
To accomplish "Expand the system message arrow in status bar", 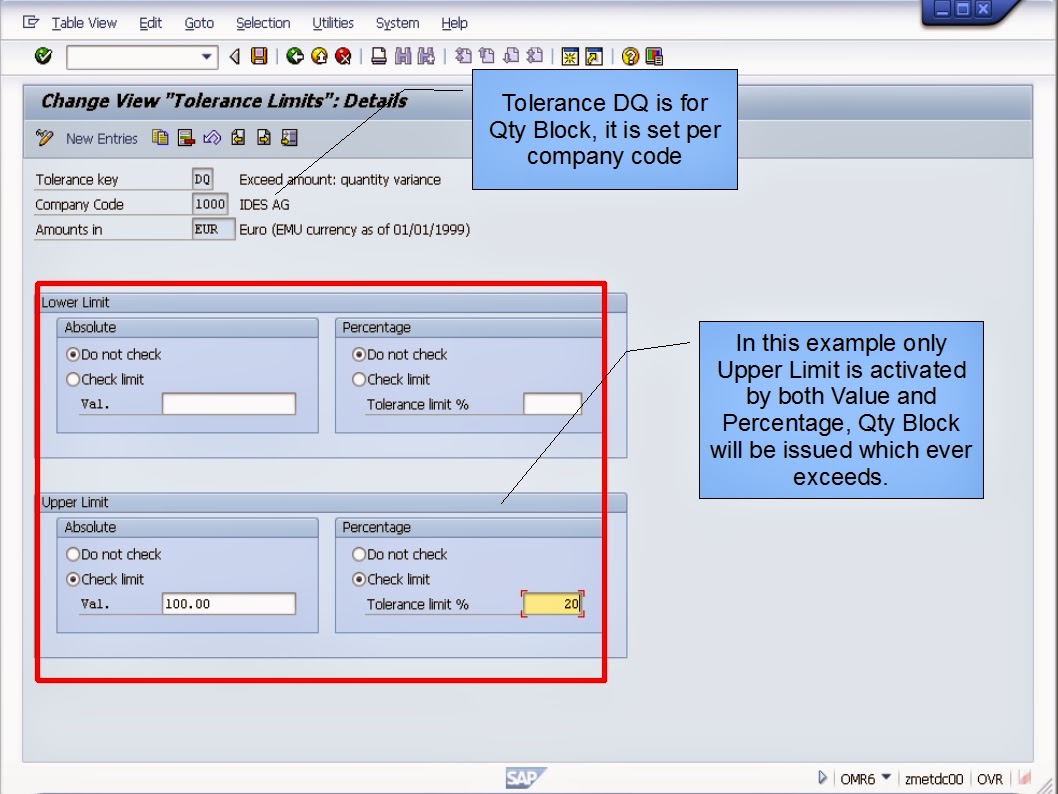I will tap(822, 777).
